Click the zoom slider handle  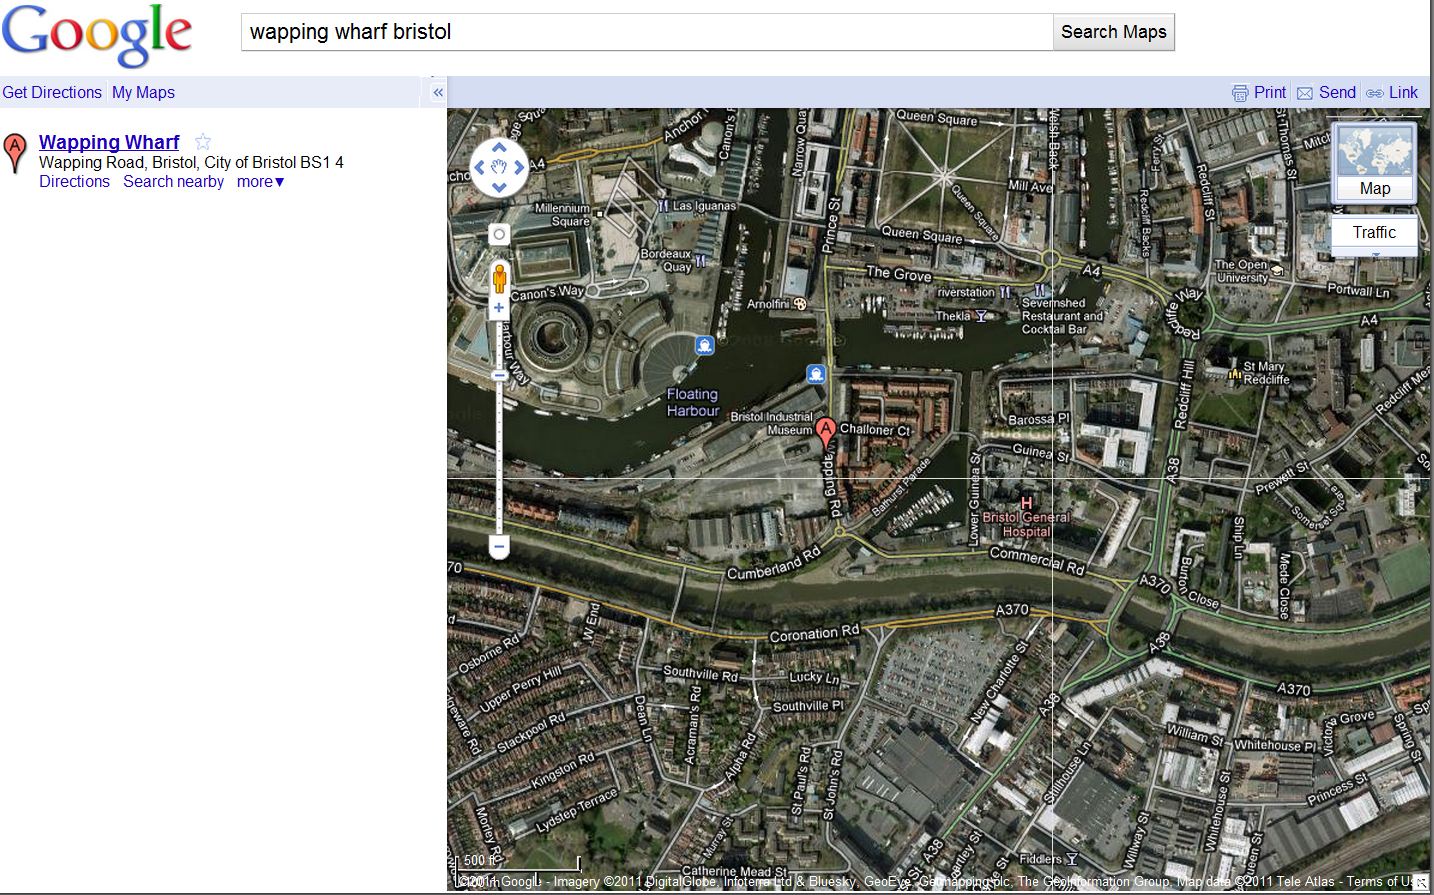pyautogui.click(x=499, y=376)
